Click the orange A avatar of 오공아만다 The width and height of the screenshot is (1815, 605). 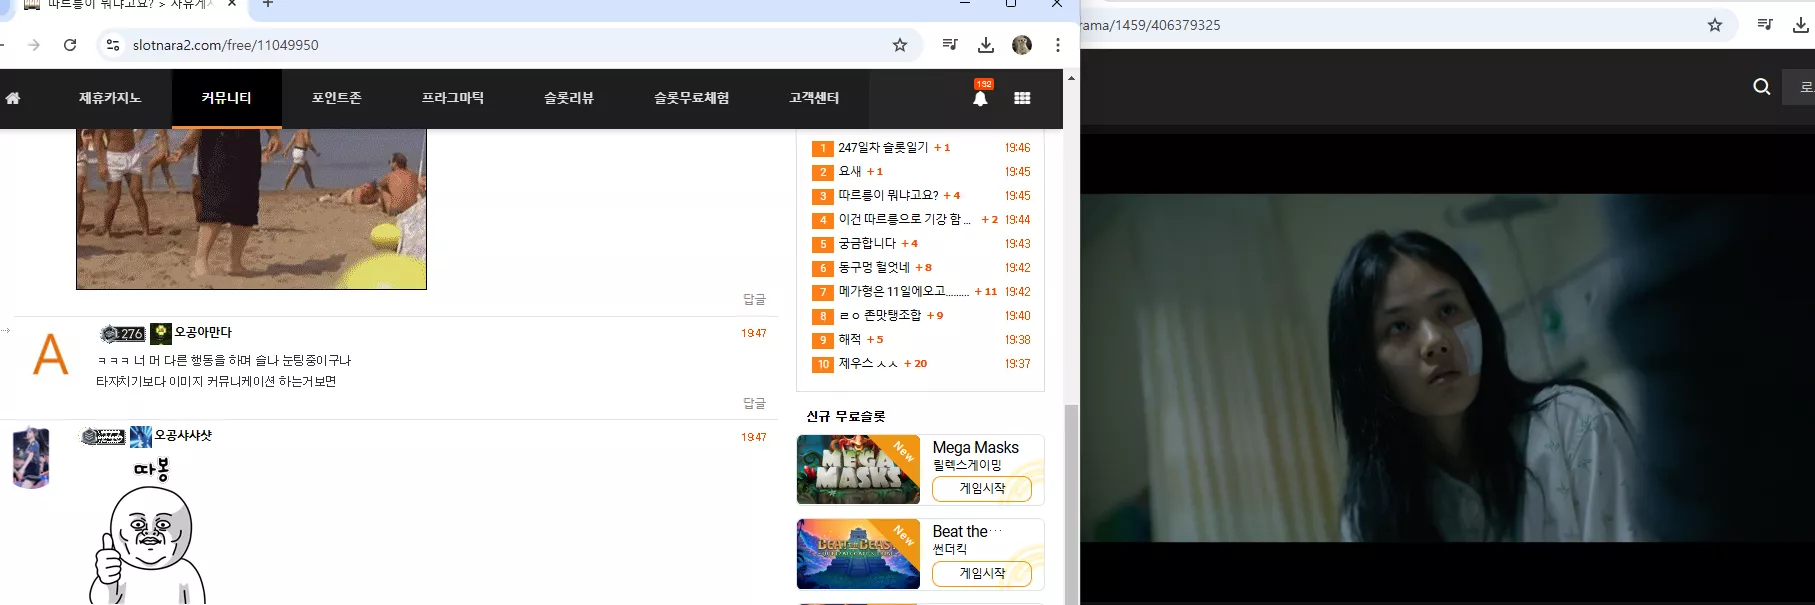(51, 354)
